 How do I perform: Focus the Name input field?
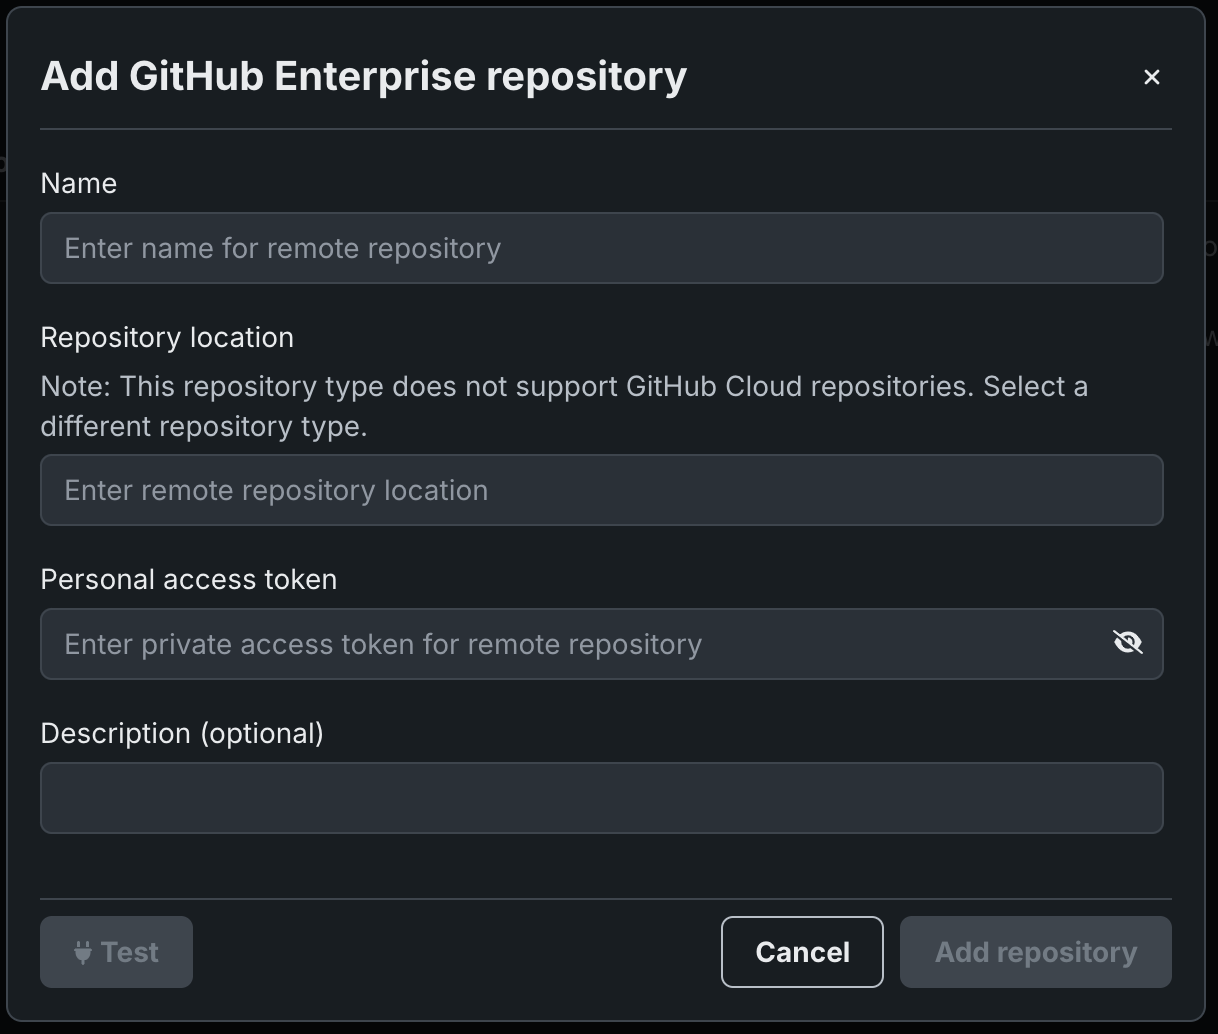tap(601, 248)
